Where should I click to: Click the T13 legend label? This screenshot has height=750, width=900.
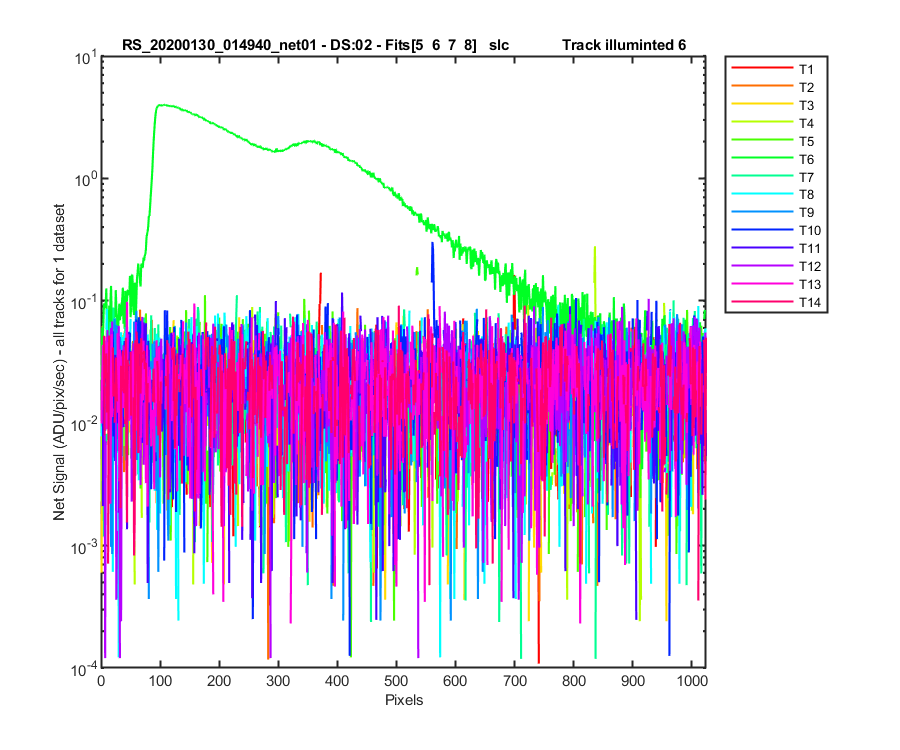[809, 284]
